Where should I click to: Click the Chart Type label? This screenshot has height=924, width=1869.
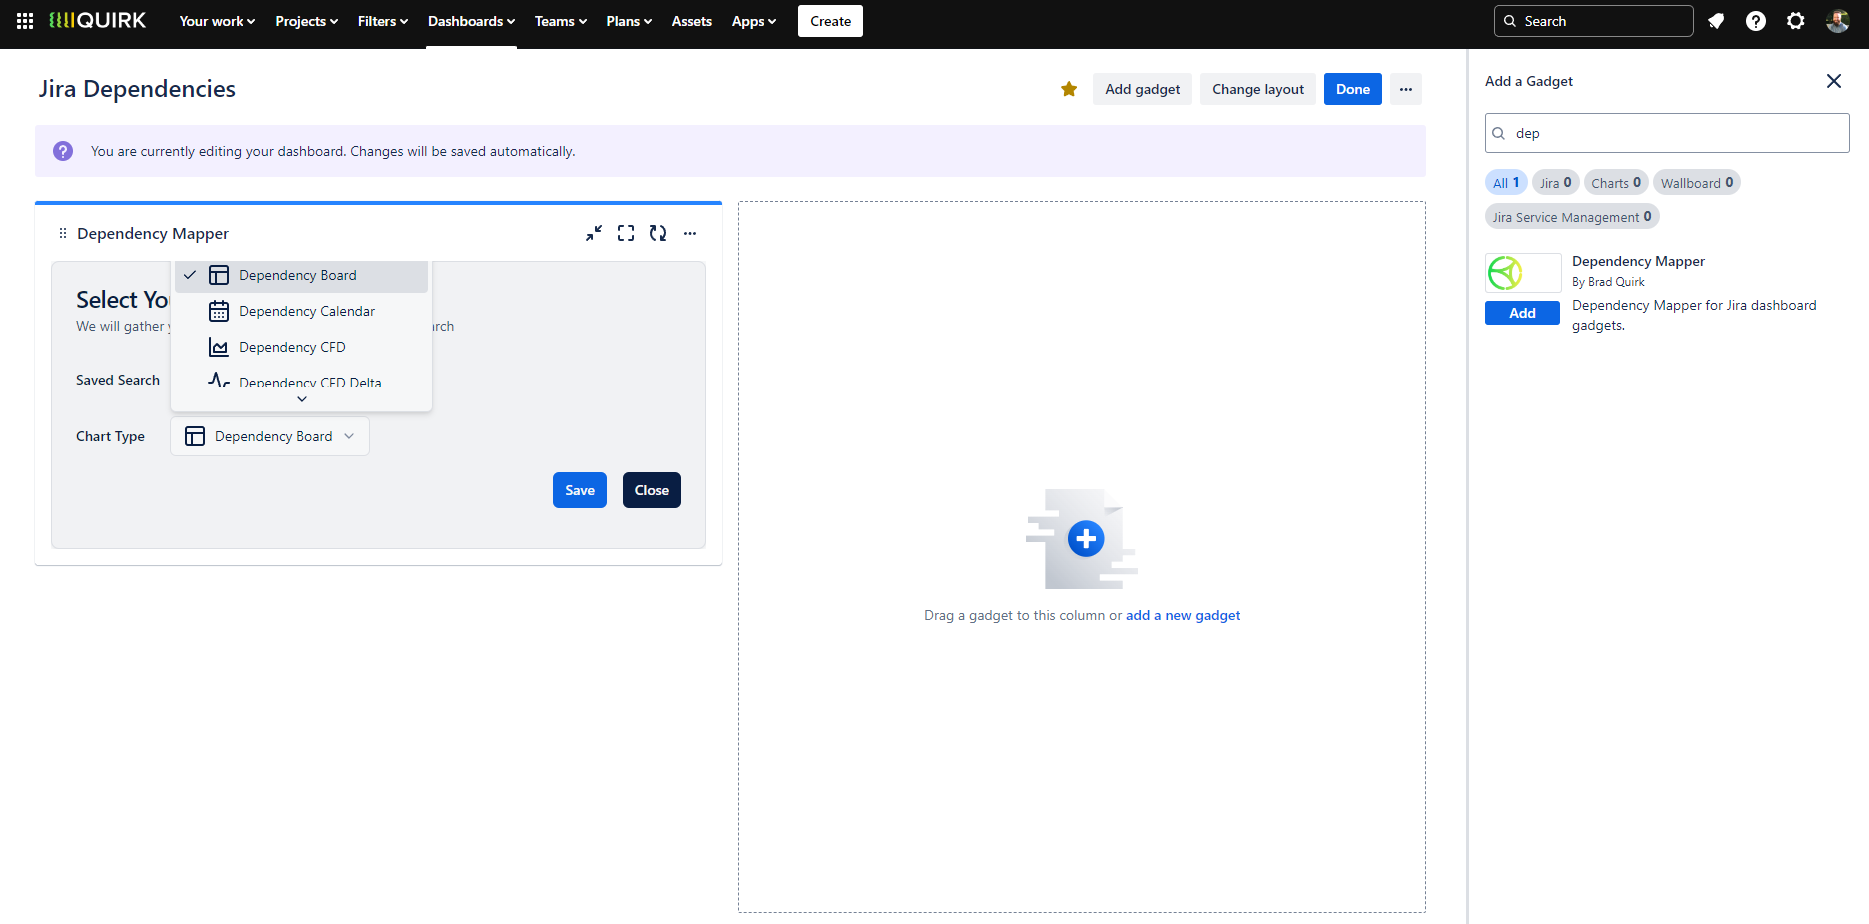point(110,436)
